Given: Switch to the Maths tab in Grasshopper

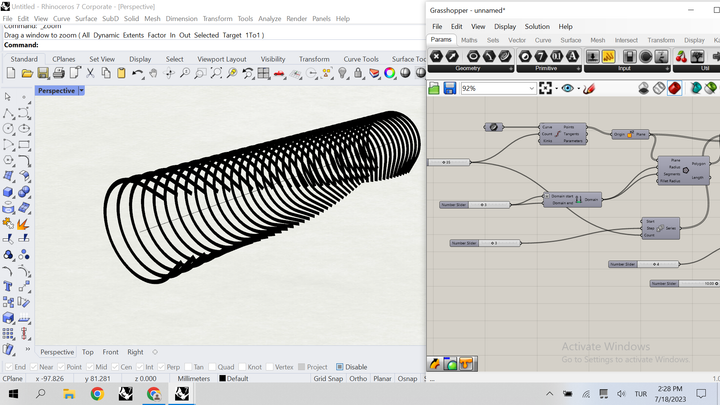Looking at the screenshot, I should click(469, 40).
